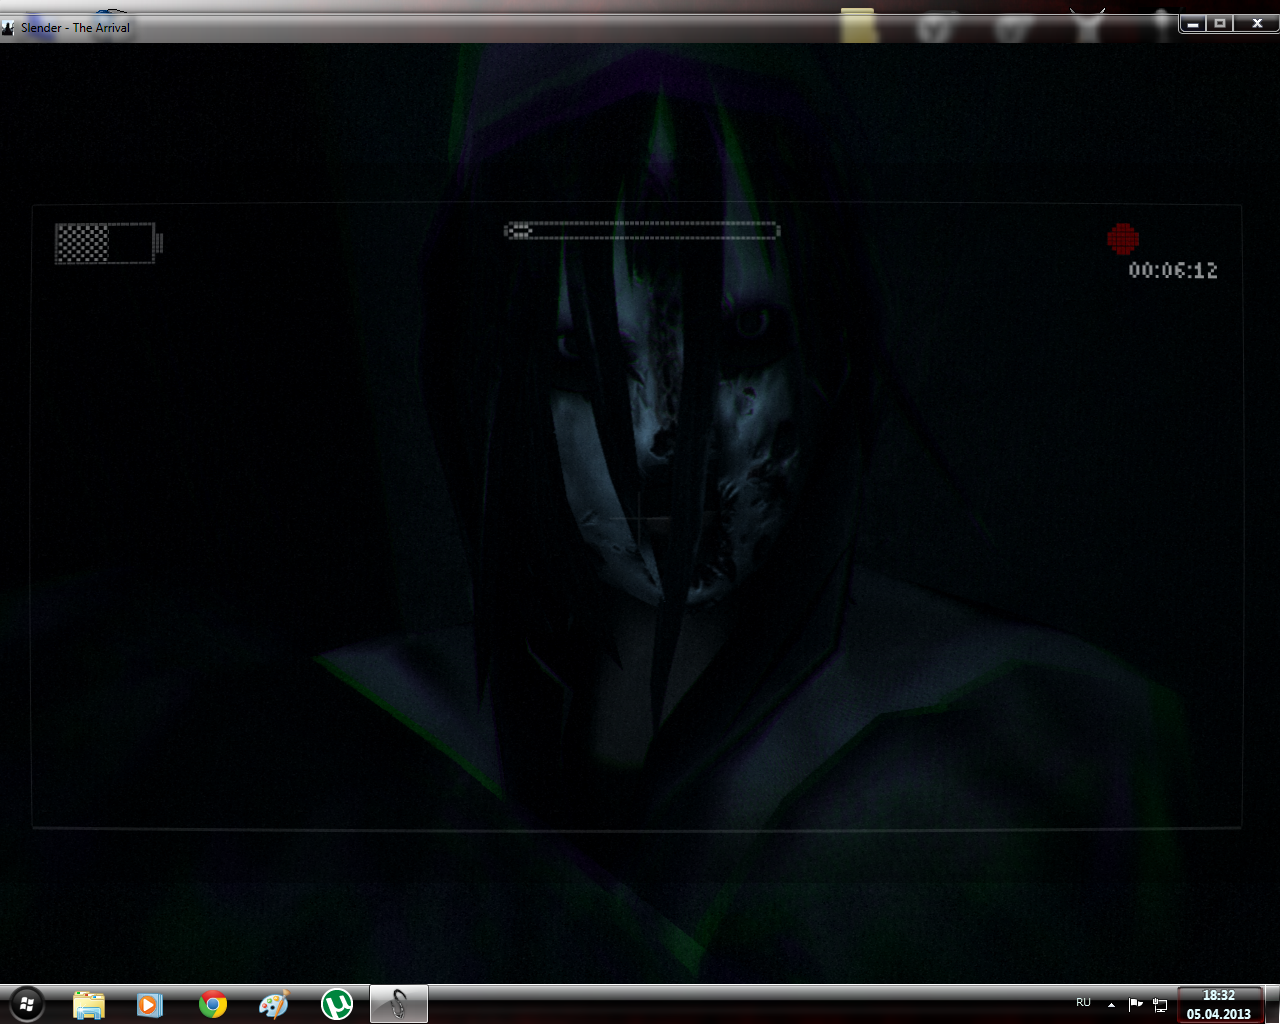Click the stamina bar at top center

tap(642, 231)
